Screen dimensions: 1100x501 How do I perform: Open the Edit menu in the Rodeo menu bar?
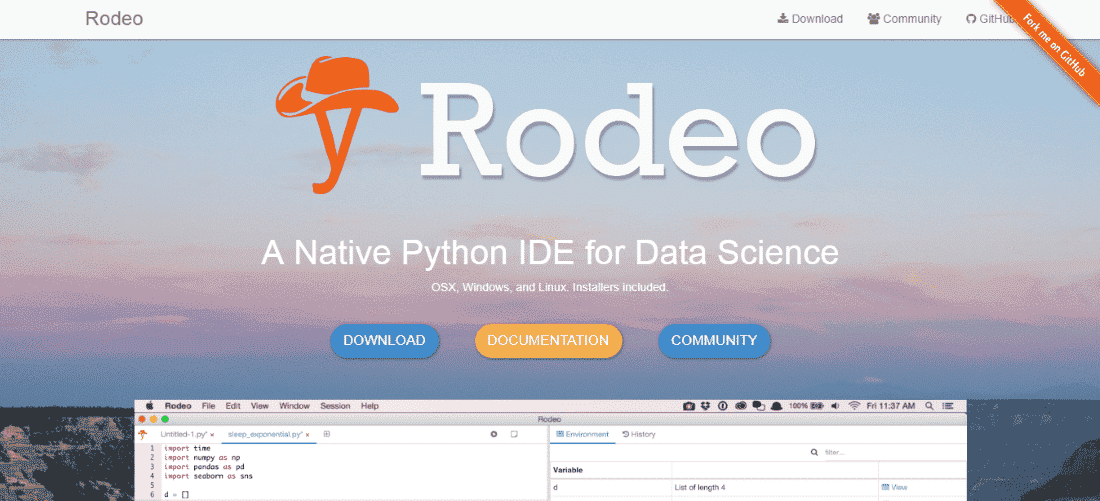click(233, 406)
